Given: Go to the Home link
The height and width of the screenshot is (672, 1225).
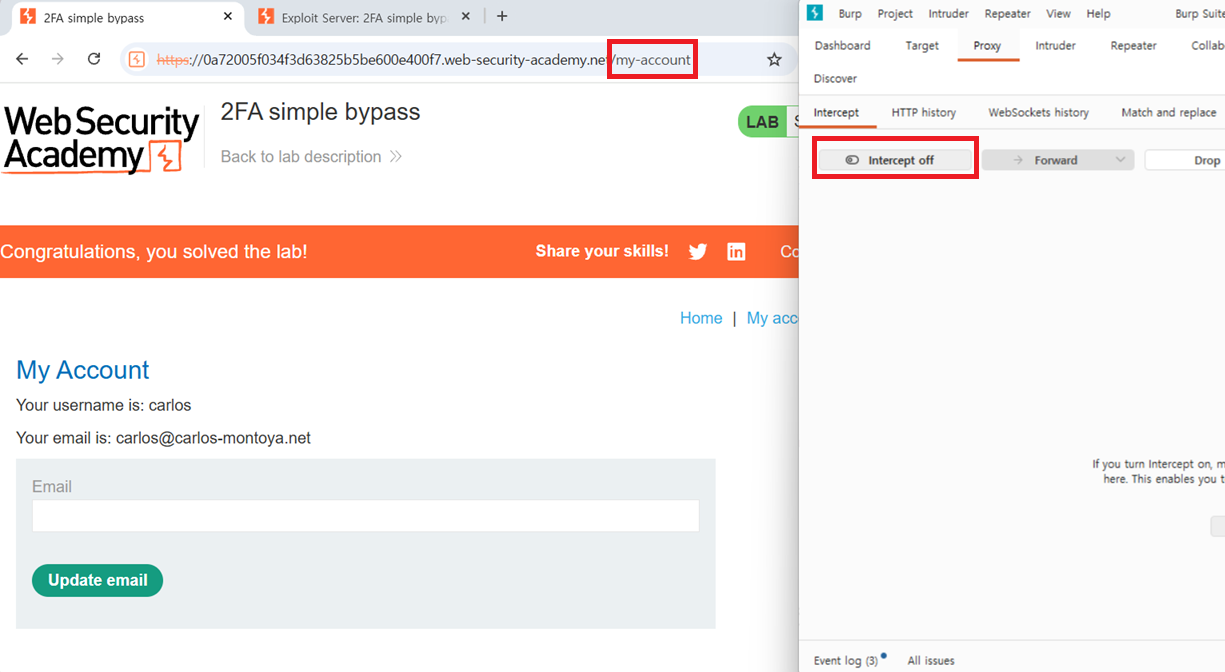Looking at the screenshot, I should (701, 318).
